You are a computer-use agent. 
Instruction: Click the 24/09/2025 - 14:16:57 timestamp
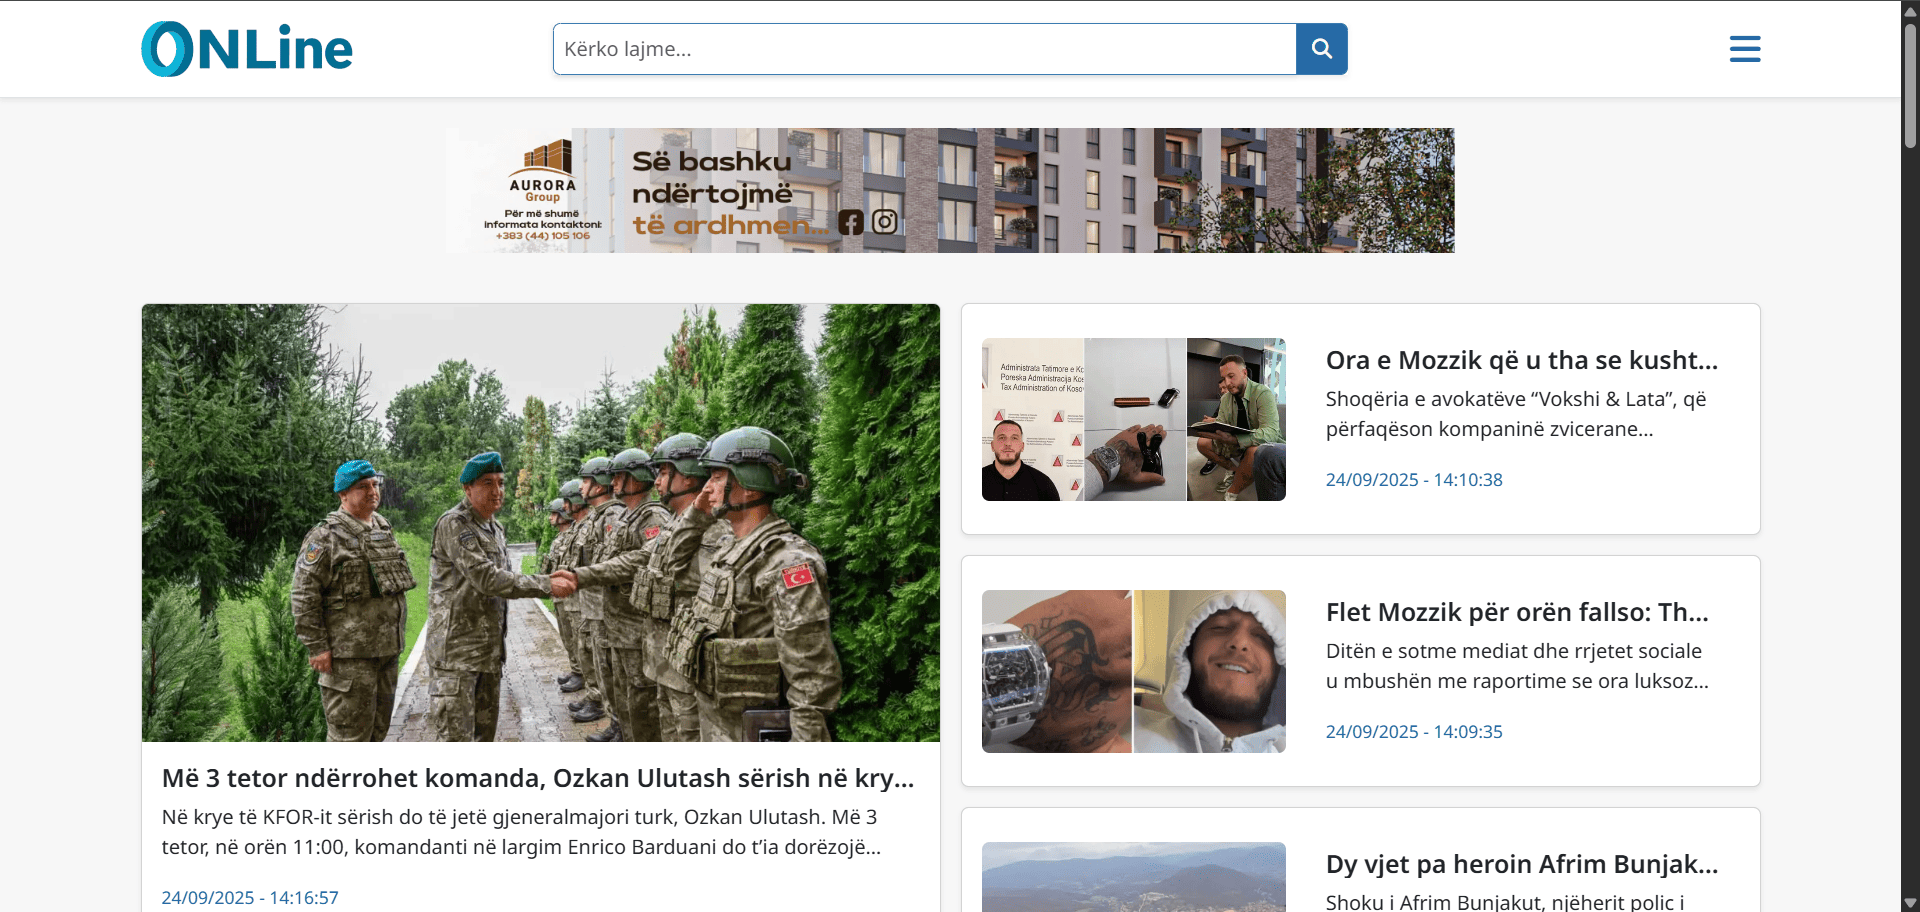click(x=250, y=898)
